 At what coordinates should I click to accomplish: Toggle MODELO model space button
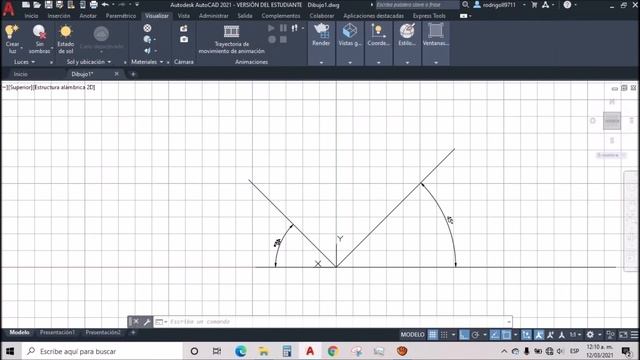412,335
